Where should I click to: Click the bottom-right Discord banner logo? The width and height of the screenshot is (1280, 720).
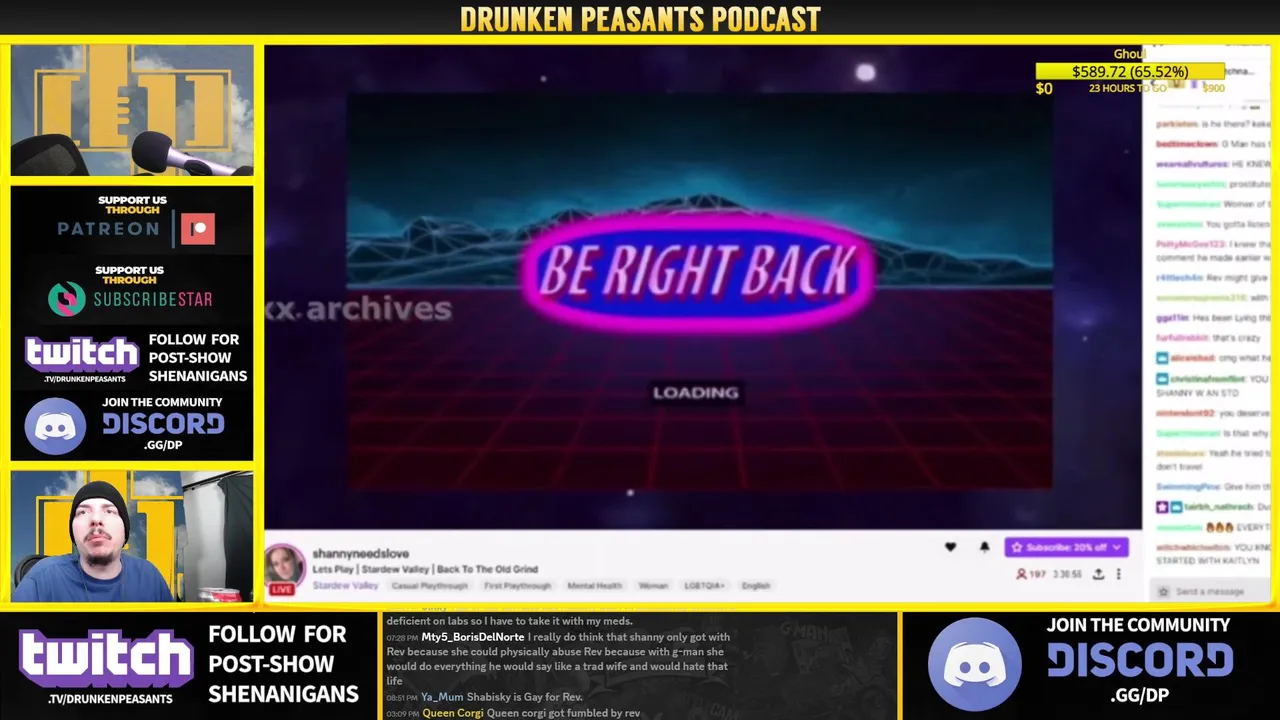click(x=975, y=665)
